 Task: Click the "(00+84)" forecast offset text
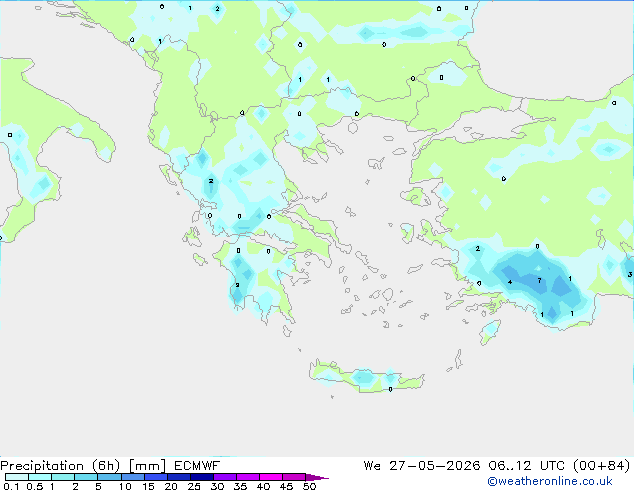point(601,466)
